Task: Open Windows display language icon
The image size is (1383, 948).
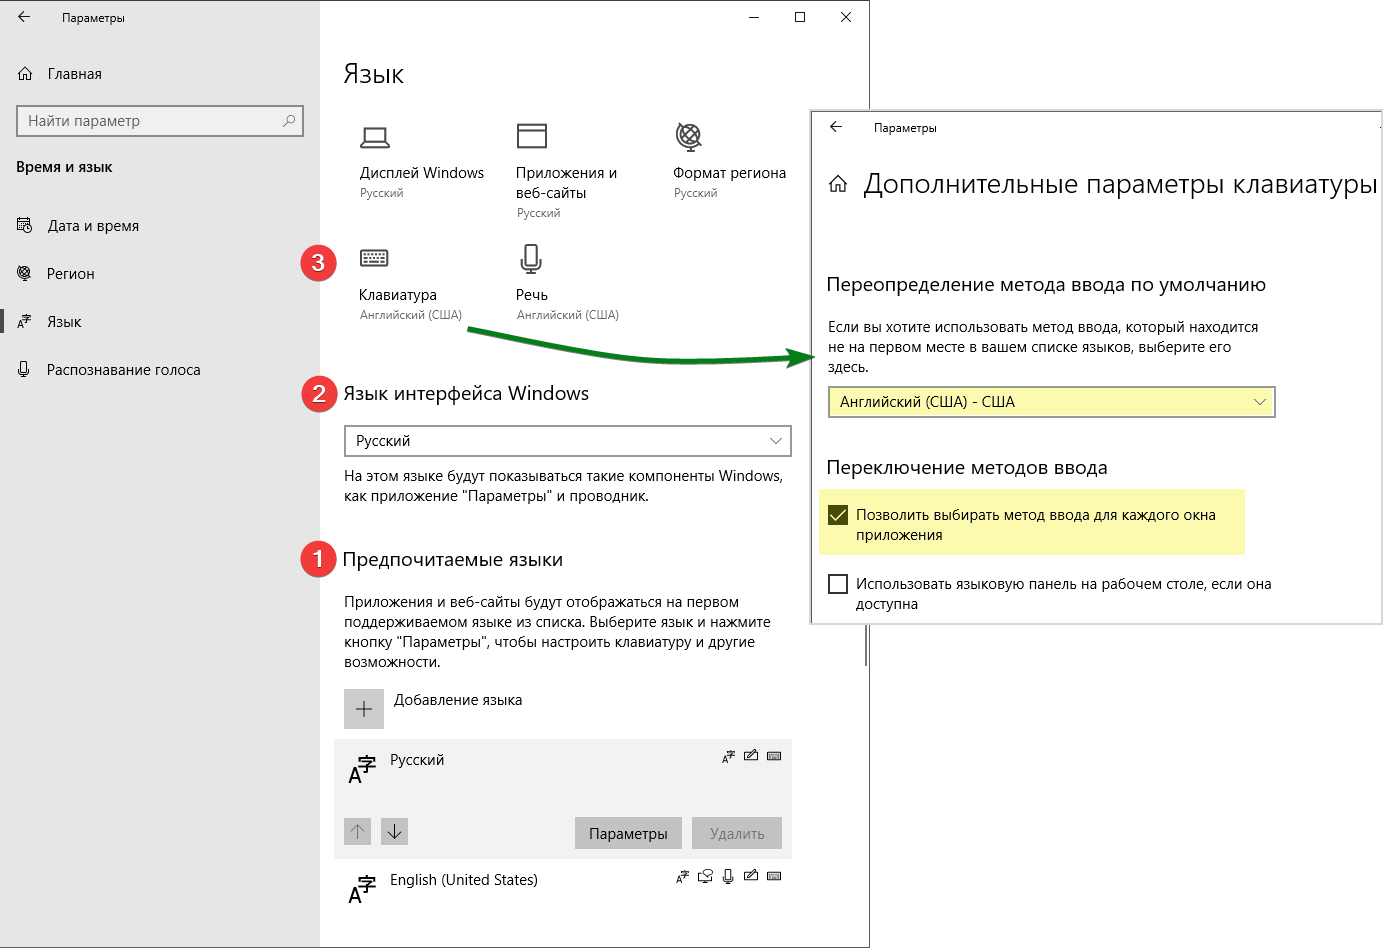Action: pyautogui.click(x=375, y=137)
